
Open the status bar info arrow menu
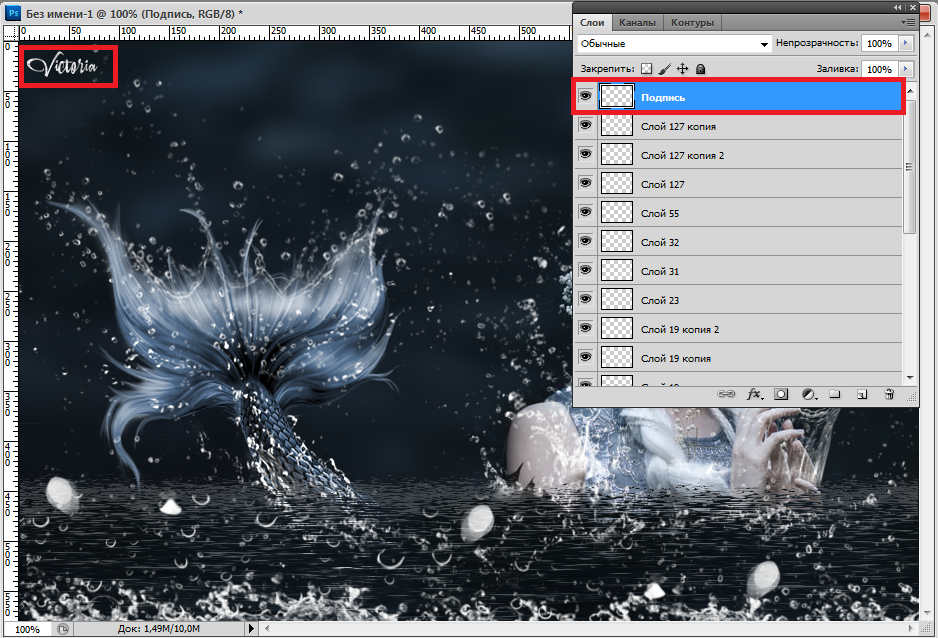coord(251,628)
